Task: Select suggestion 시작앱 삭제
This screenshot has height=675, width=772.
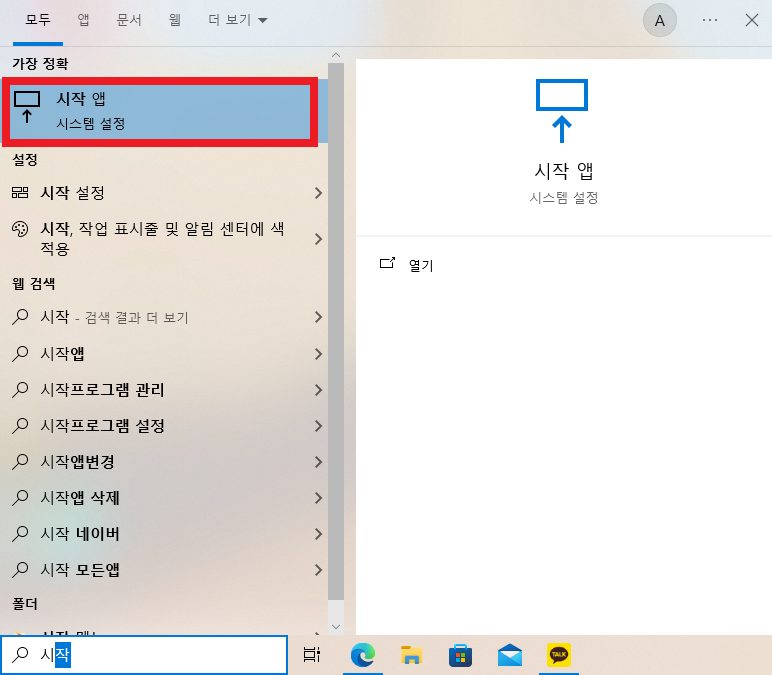Action: pos(164,497)
